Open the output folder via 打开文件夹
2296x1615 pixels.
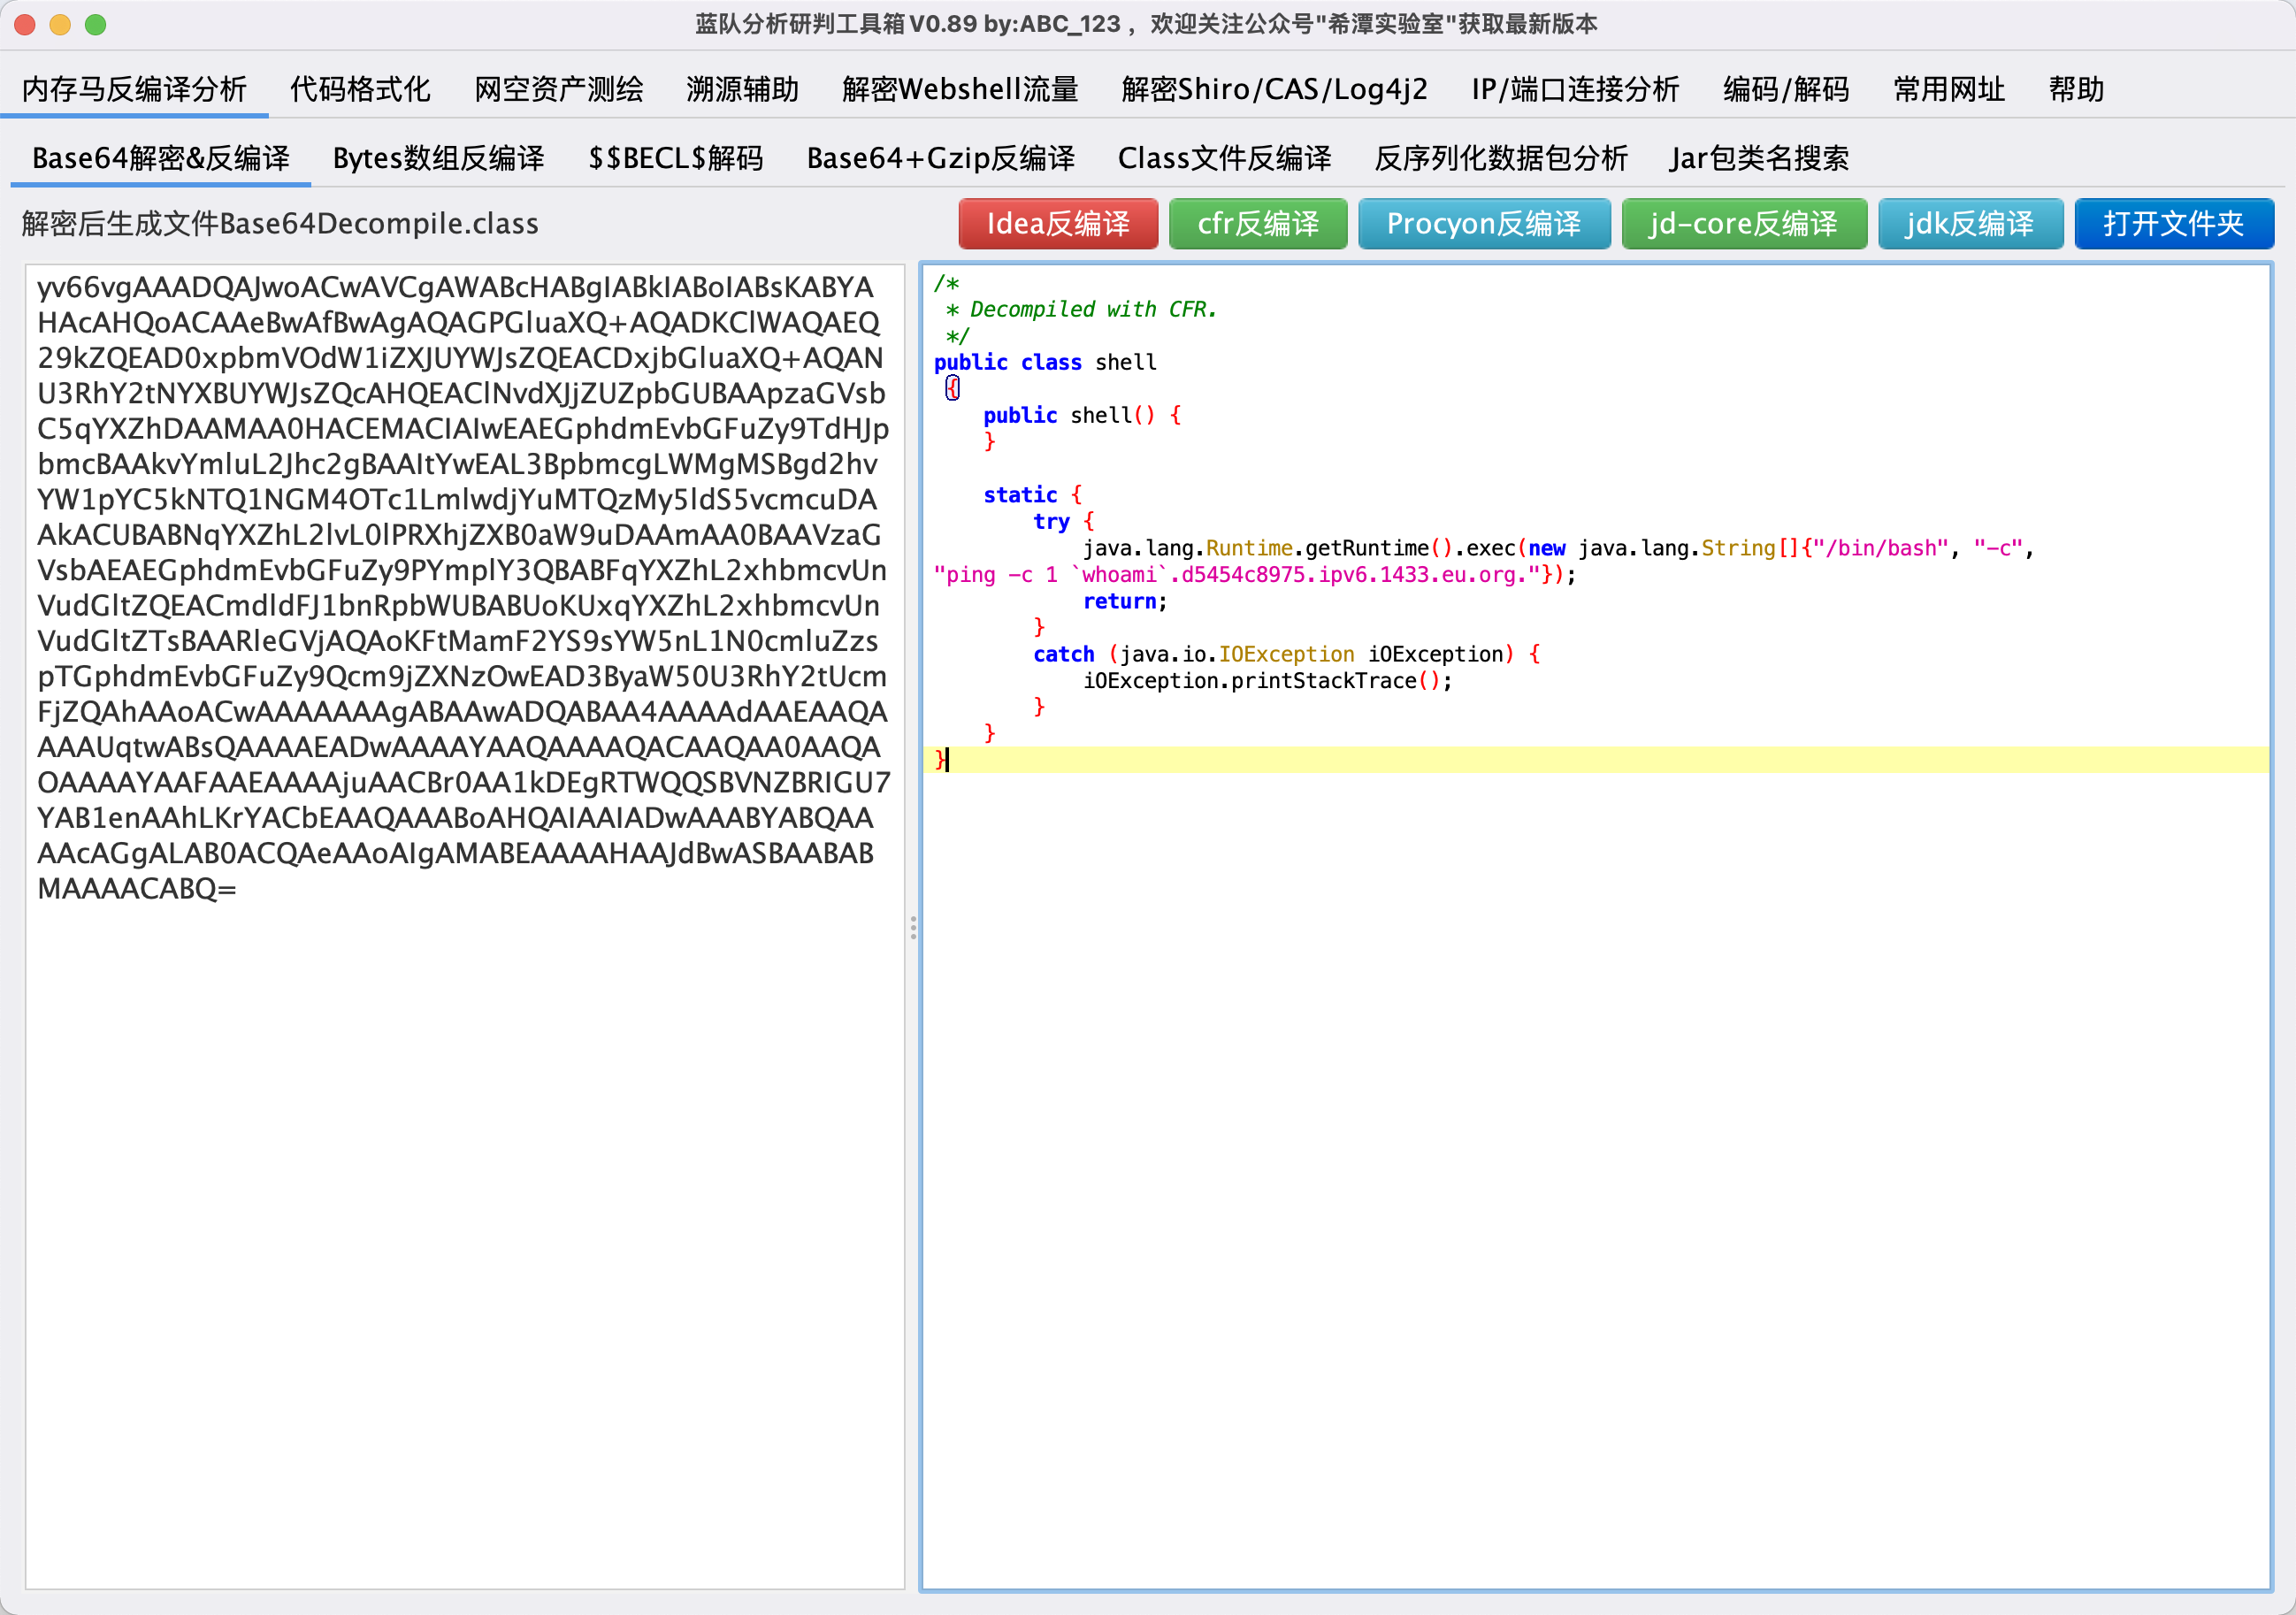(x=2174, y=223)
